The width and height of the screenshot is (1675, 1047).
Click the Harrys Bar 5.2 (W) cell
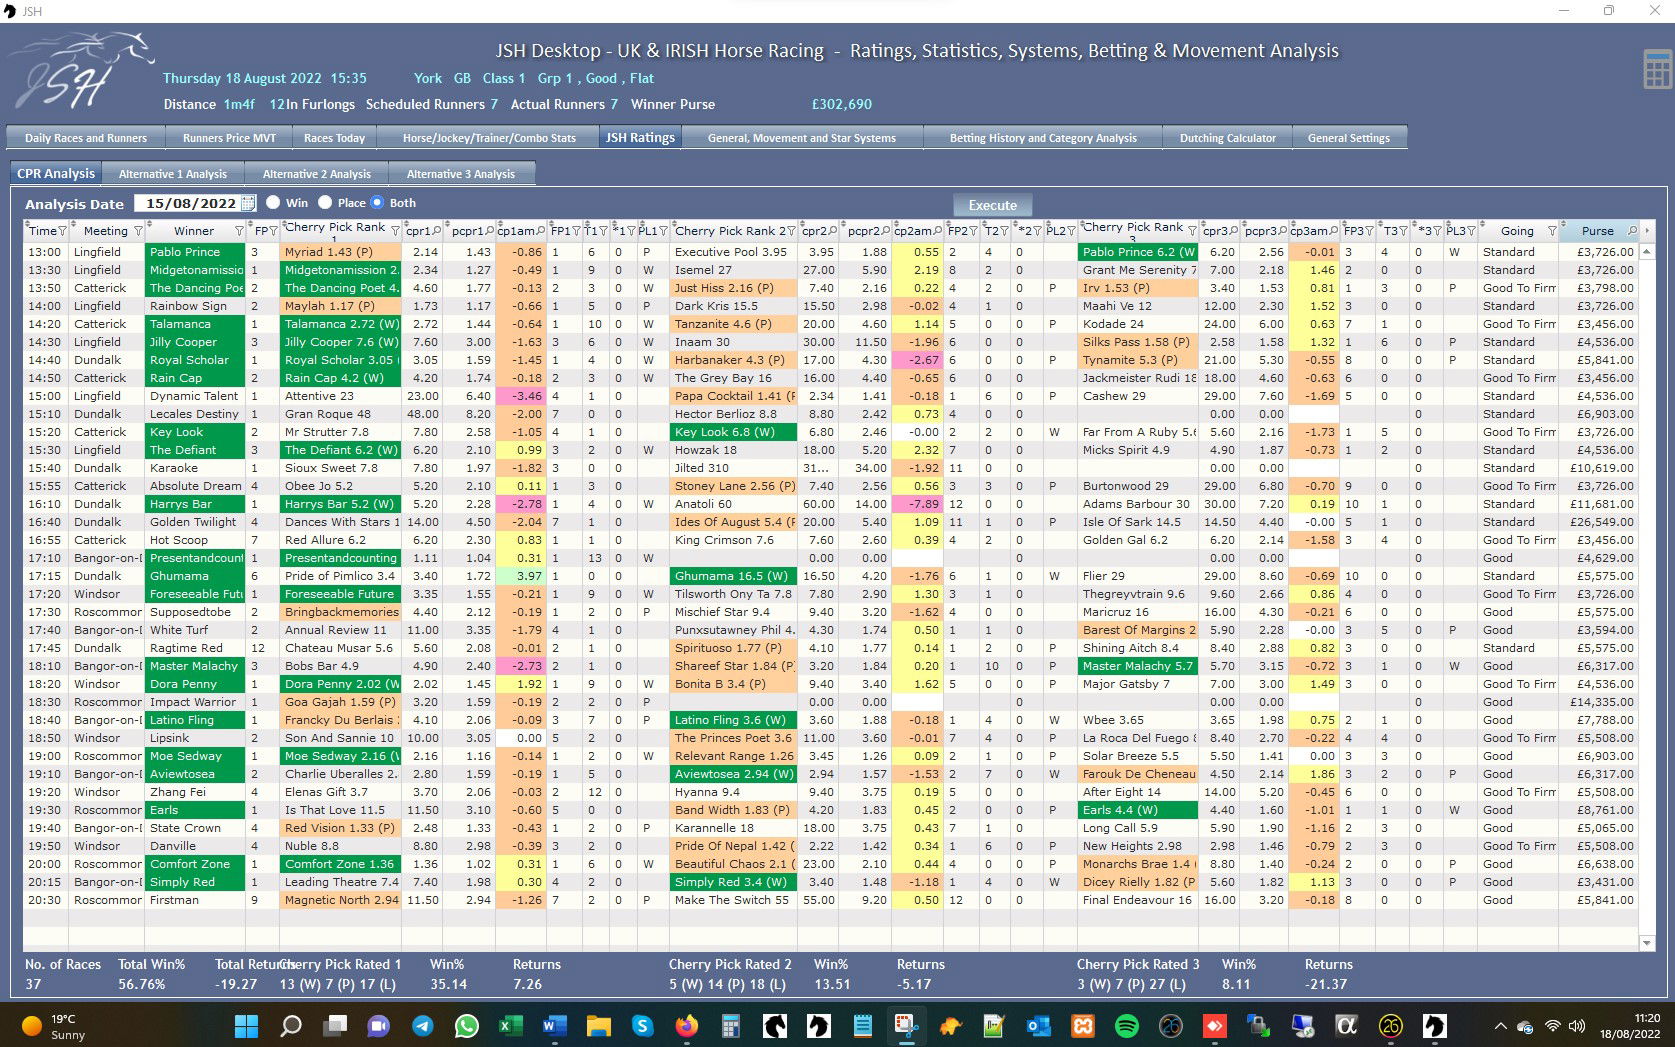(341, 504)
